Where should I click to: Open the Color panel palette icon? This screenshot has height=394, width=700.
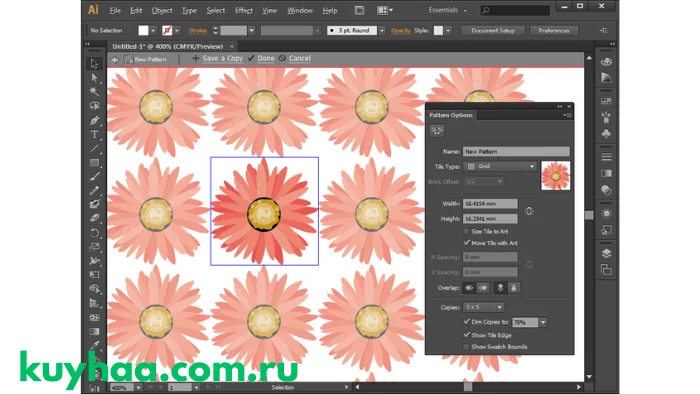pos(606,62)
